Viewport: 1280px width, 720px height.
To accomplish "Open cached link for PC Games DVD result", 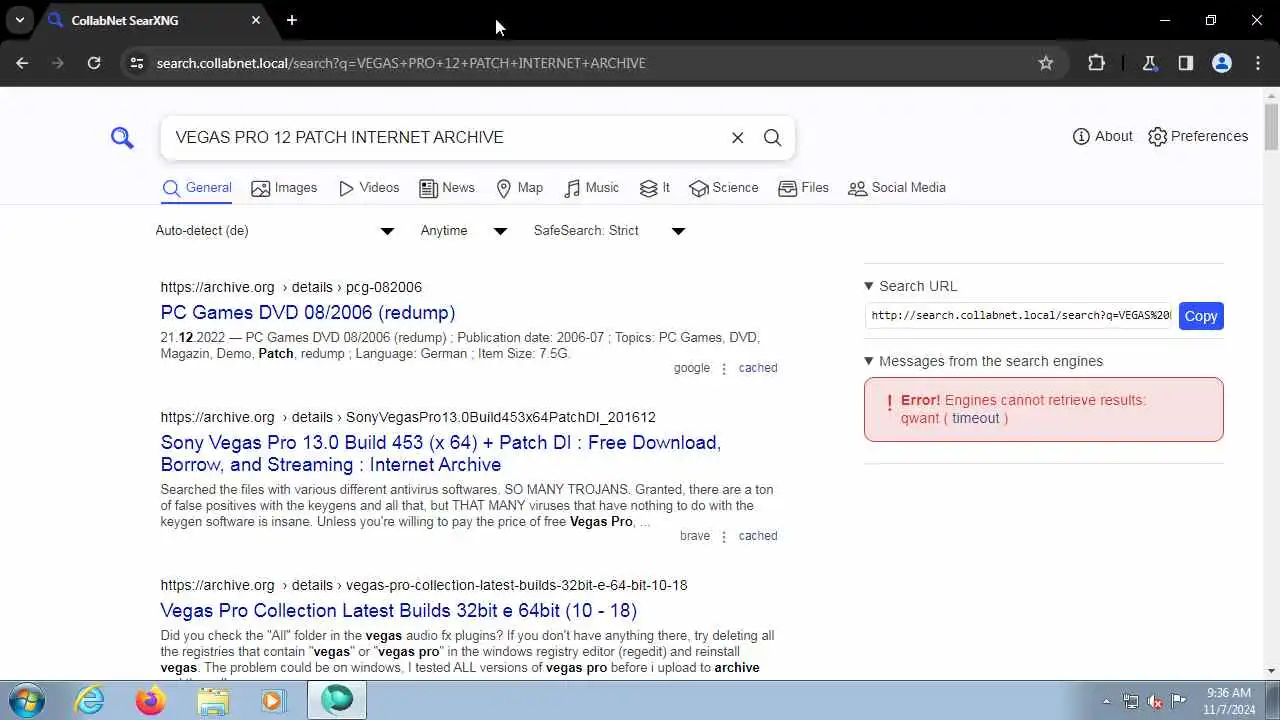I will pyautogui.click(x=758, y=368).
